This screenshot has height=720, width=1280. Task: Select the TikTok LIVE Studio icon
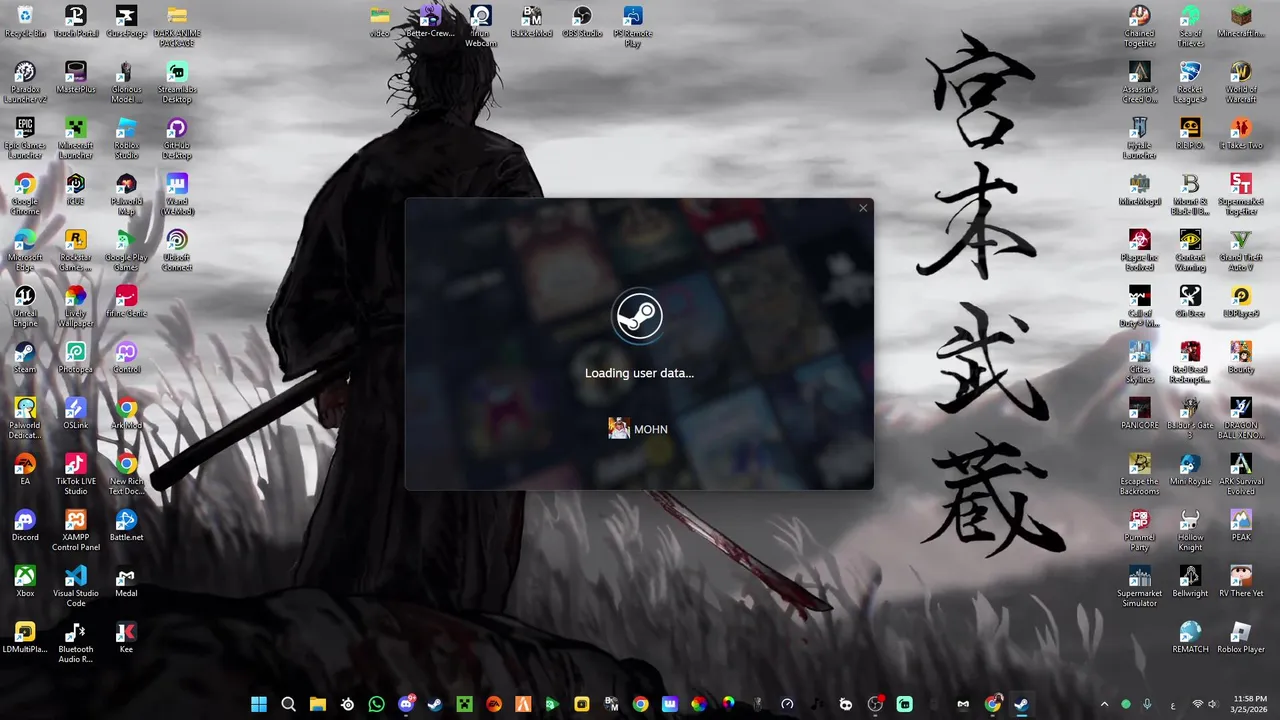75,475
